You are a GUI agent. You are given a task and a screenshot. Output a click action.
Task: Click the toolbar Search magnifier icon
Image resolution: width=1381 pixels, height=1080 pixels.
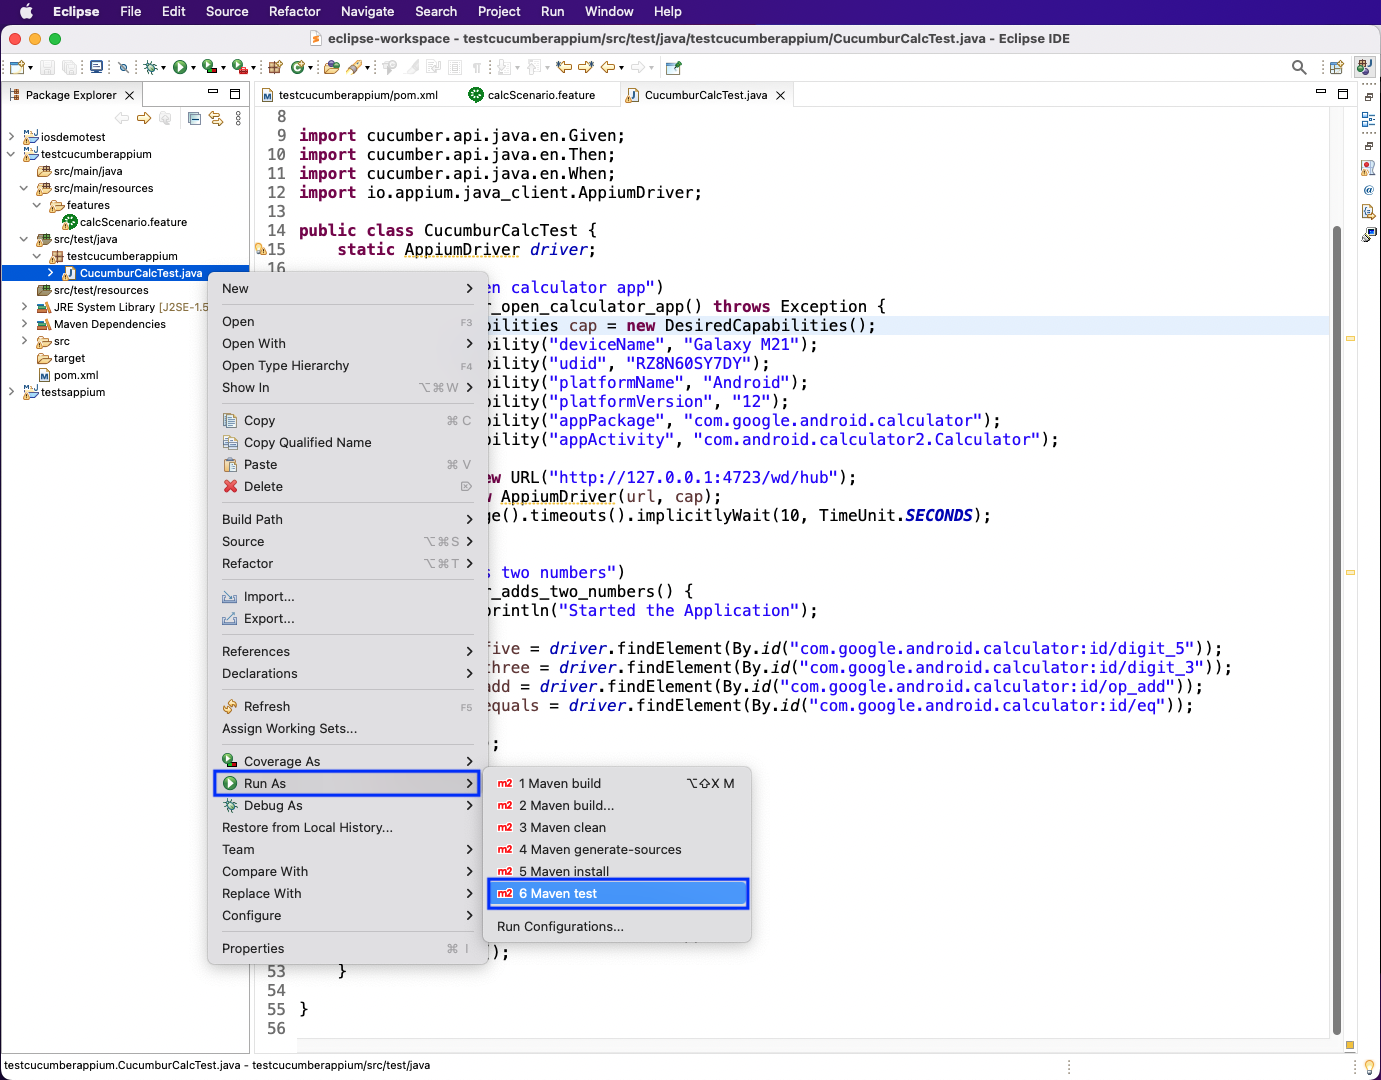click(x=1299, y=67)
